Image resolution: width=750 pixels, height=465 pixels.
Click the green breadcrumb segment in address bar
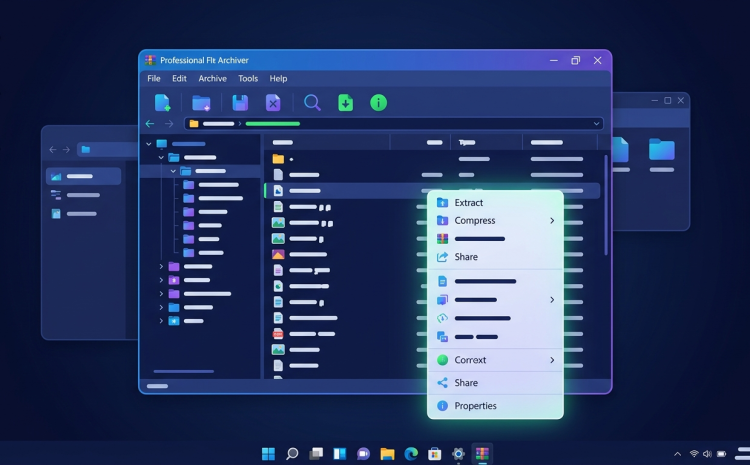coord(273,124)
